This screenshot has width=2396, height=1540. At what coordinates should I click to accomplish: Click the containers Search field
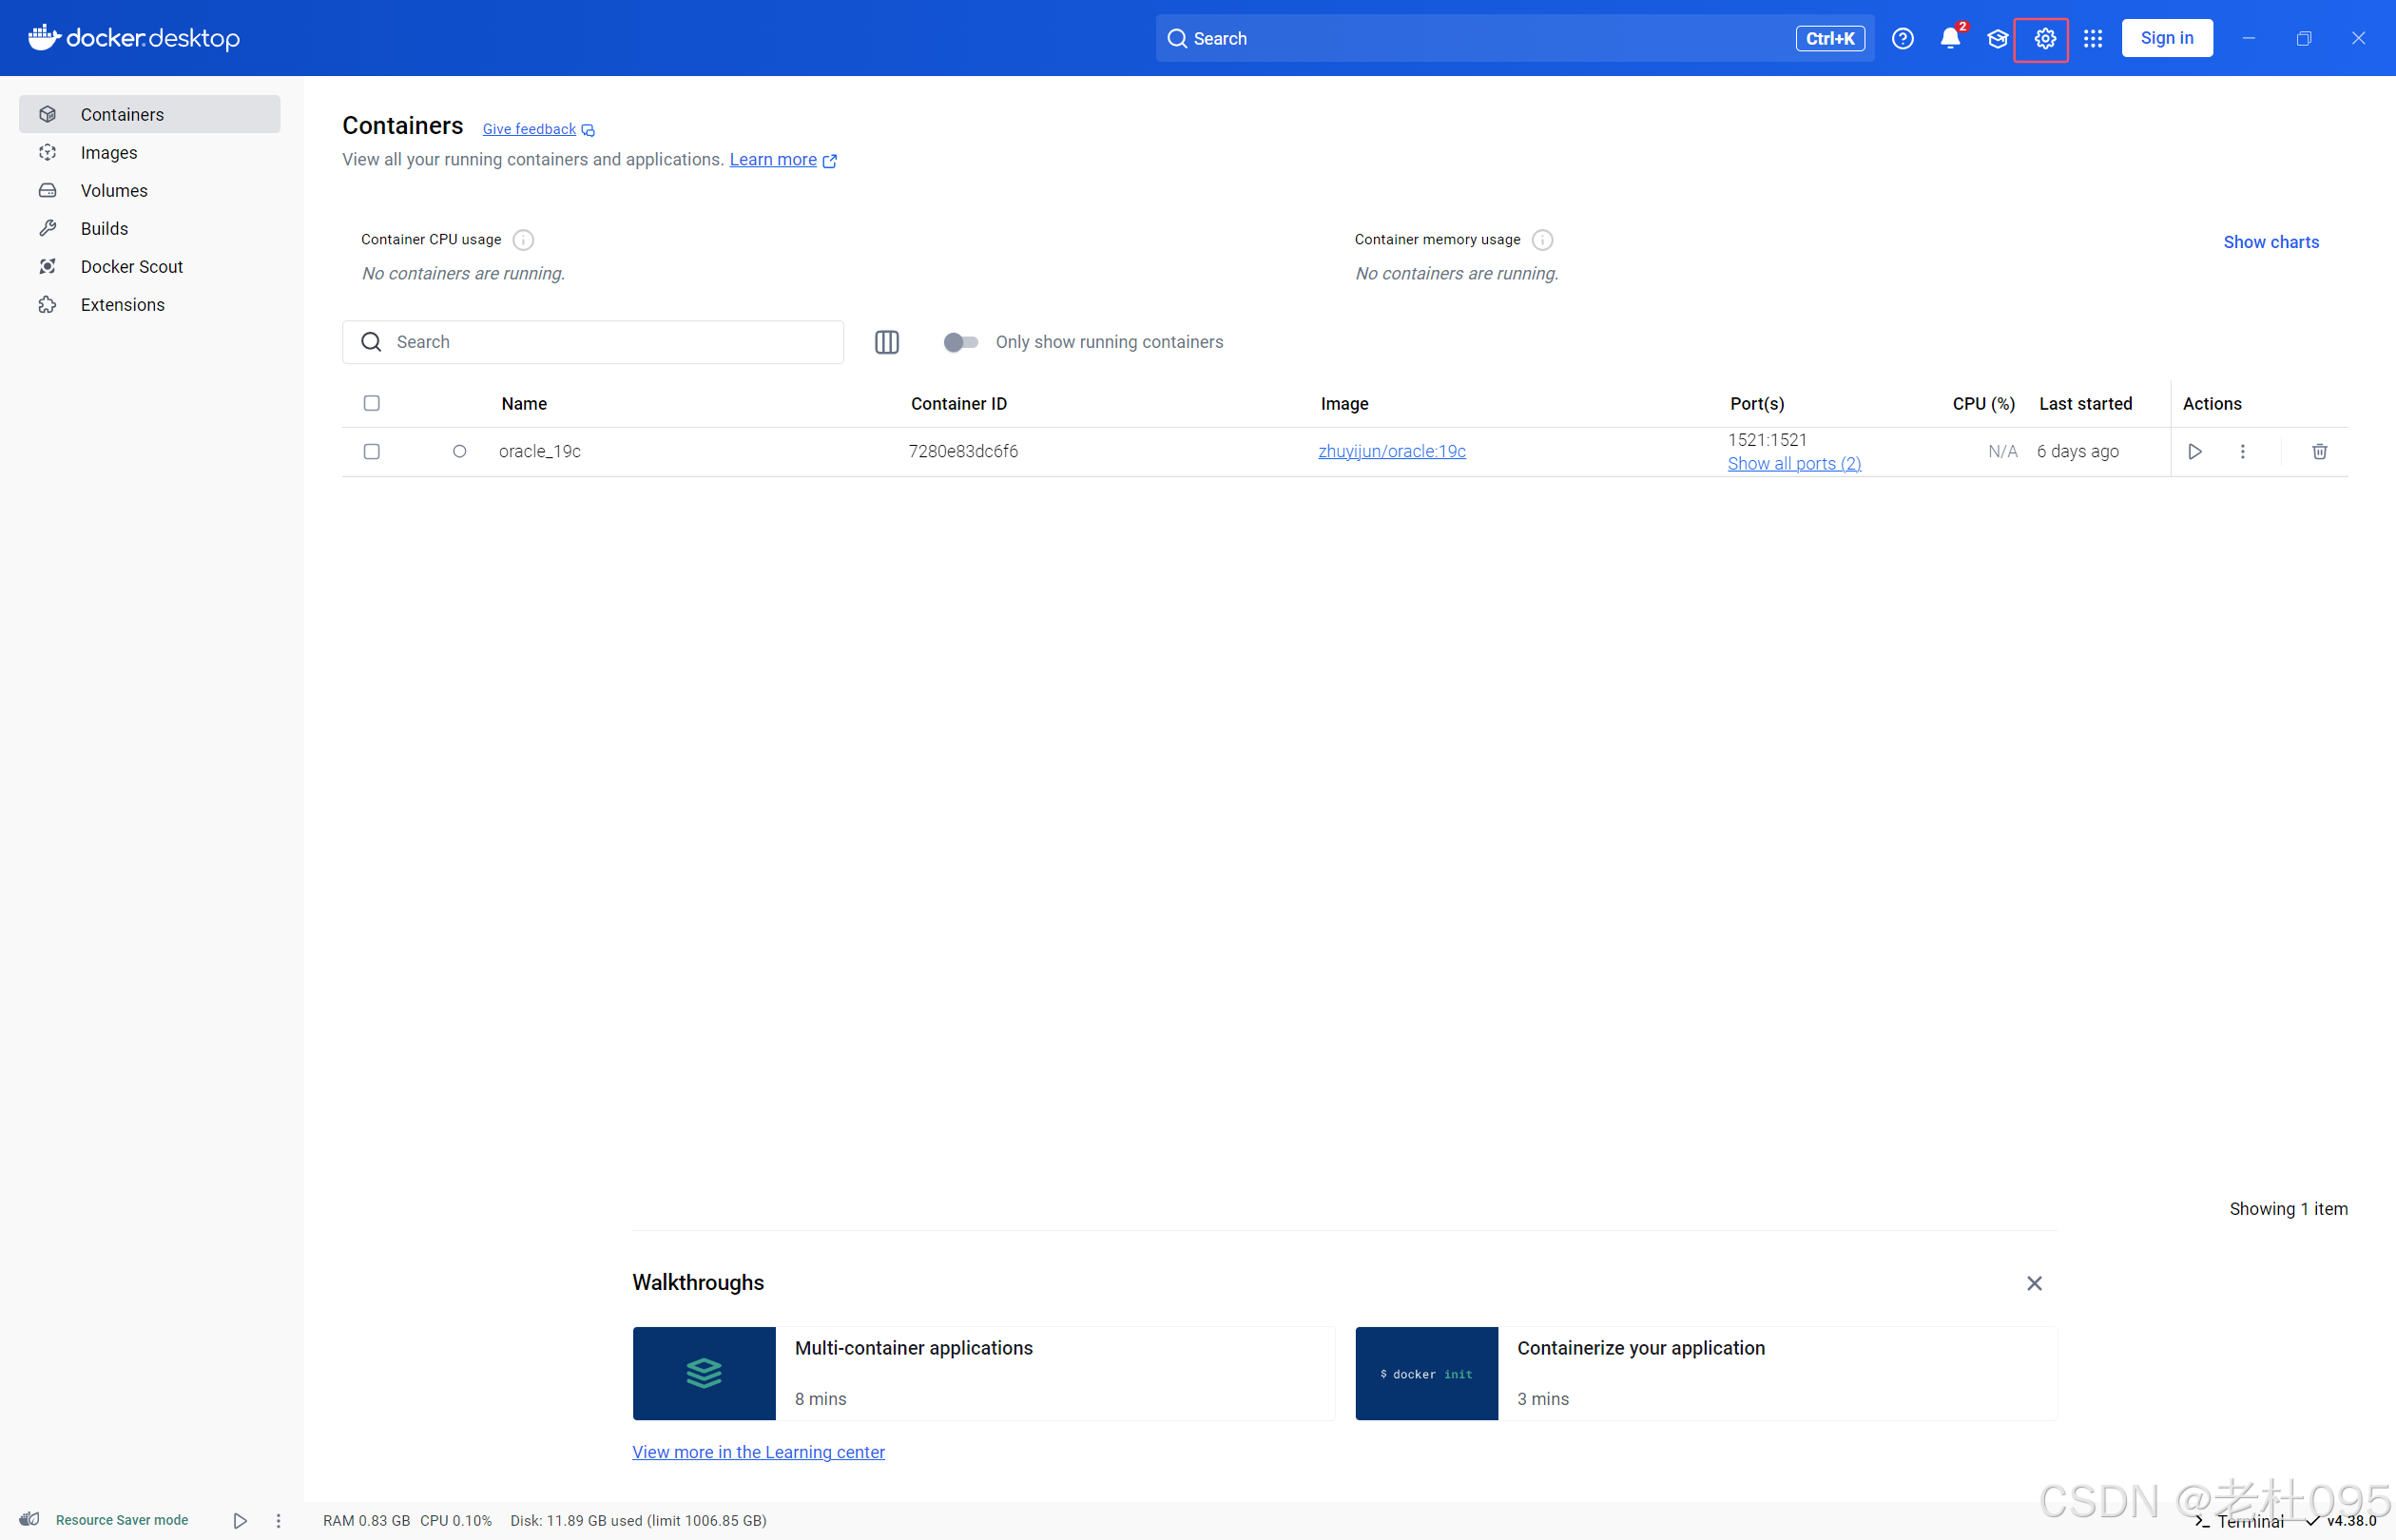click(x=610, y=342)
